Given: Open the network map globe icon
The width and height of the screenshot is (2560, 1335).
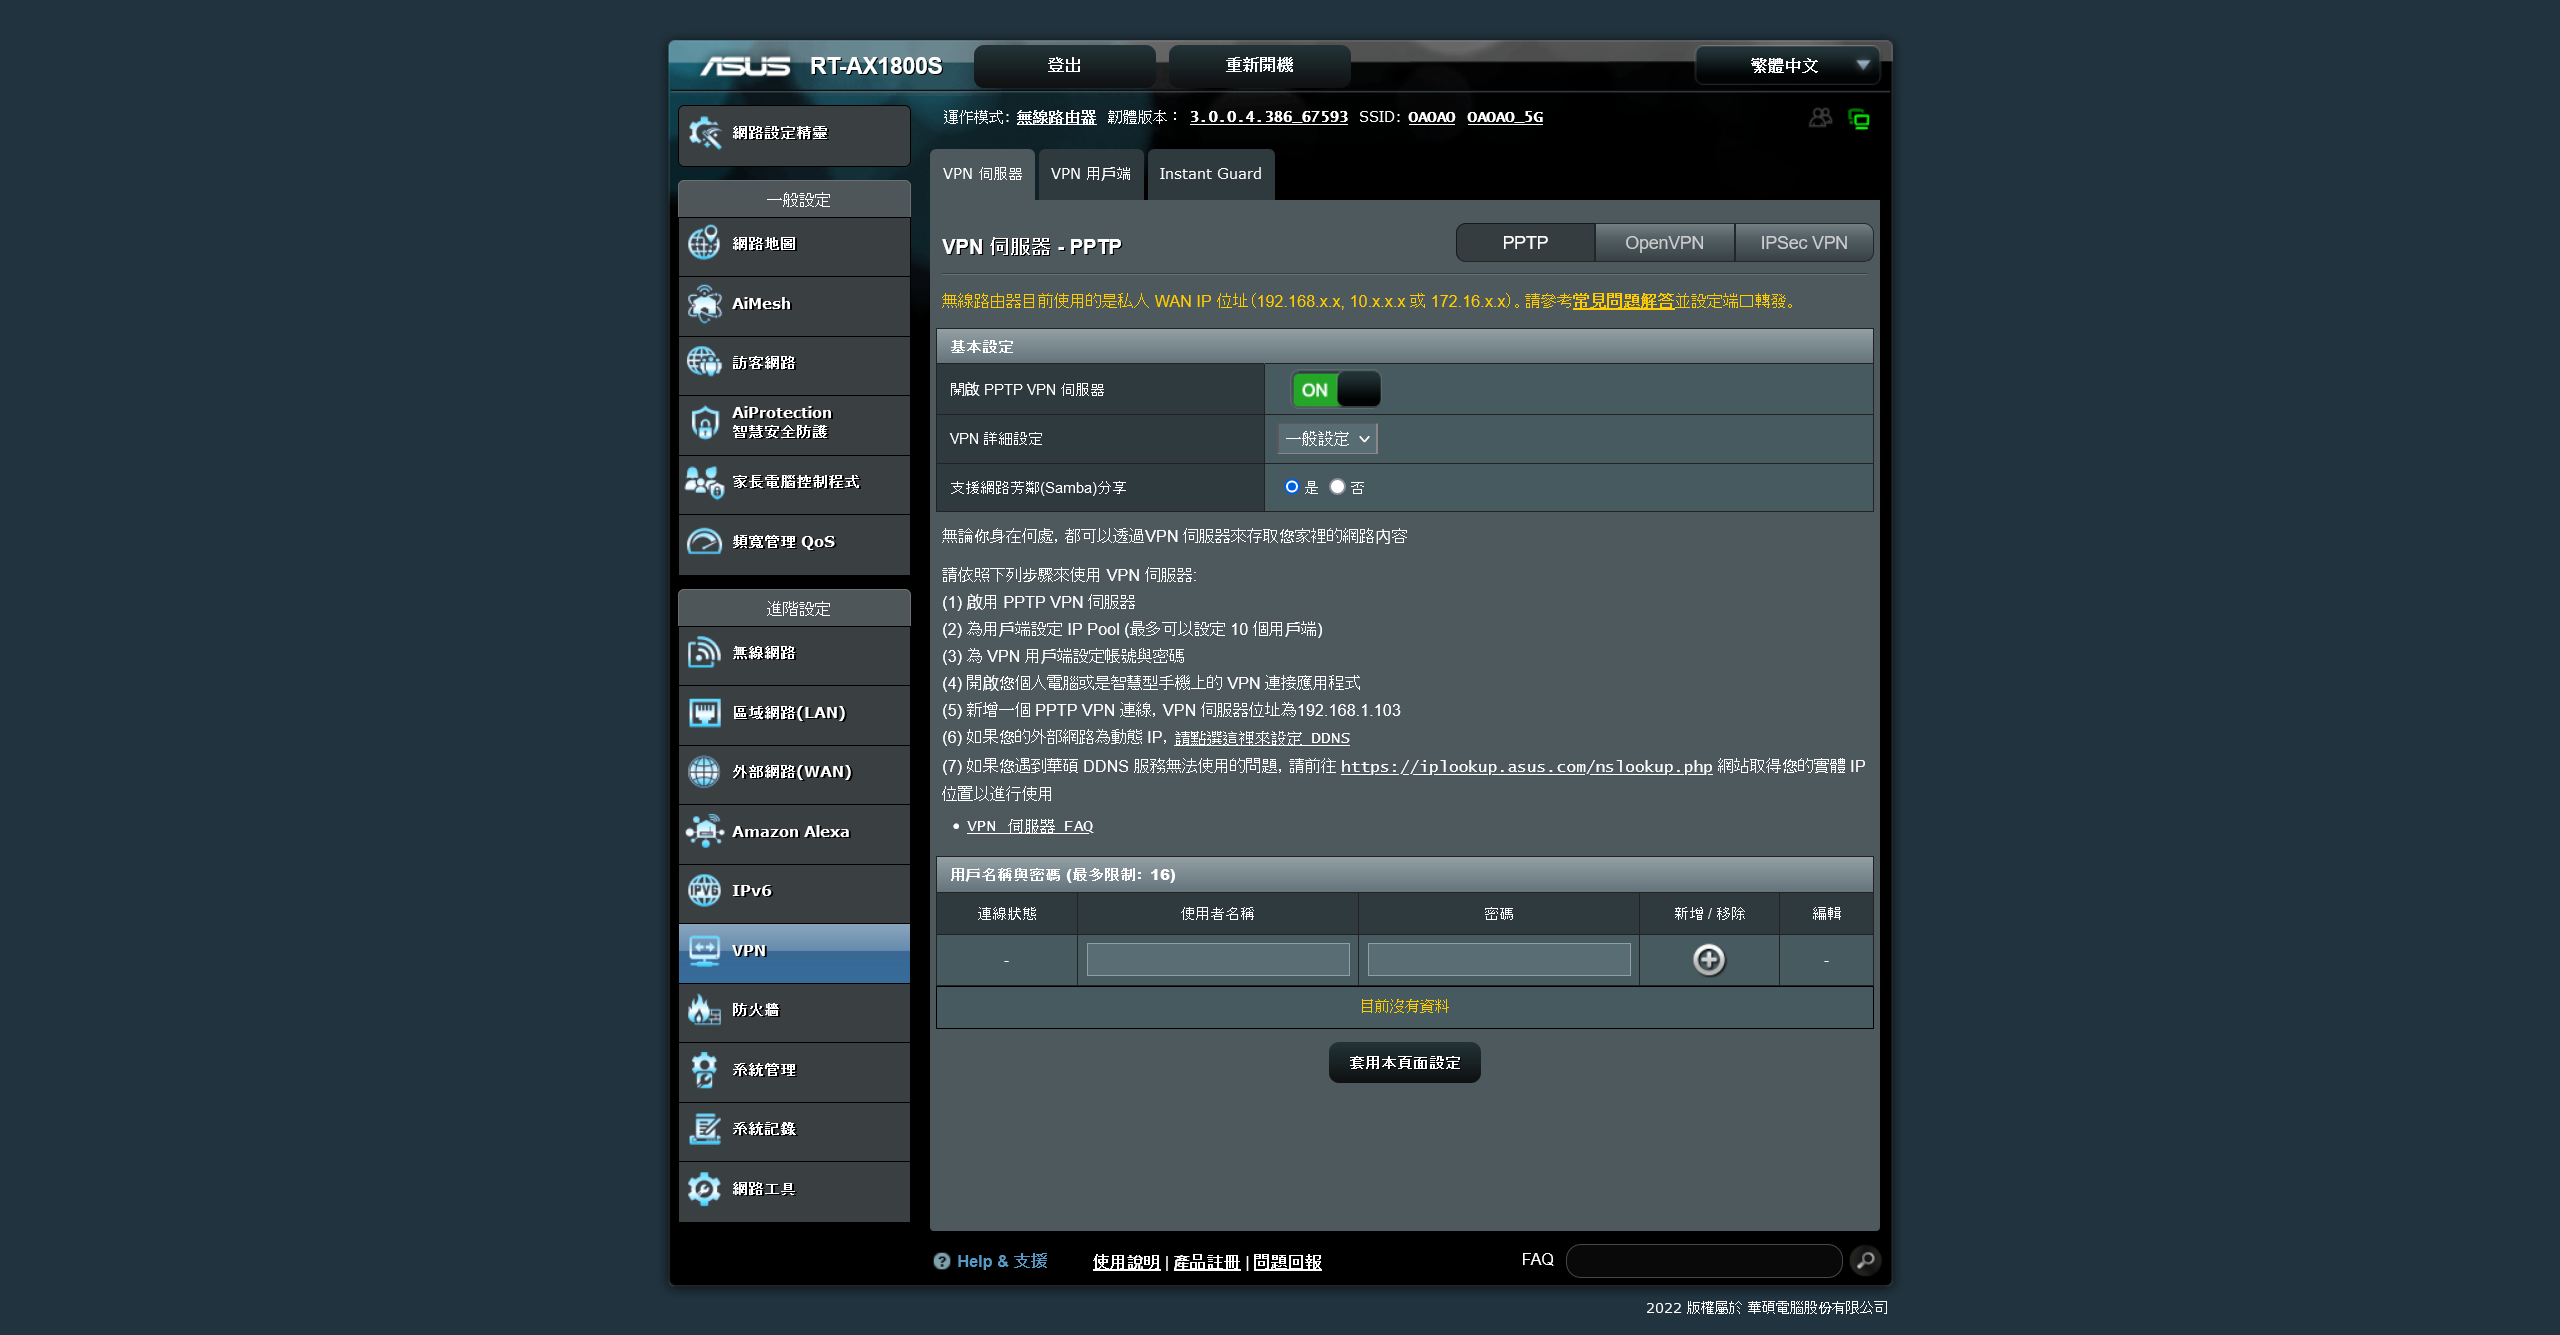Looking at the screenshot, I should click(704, 243).
